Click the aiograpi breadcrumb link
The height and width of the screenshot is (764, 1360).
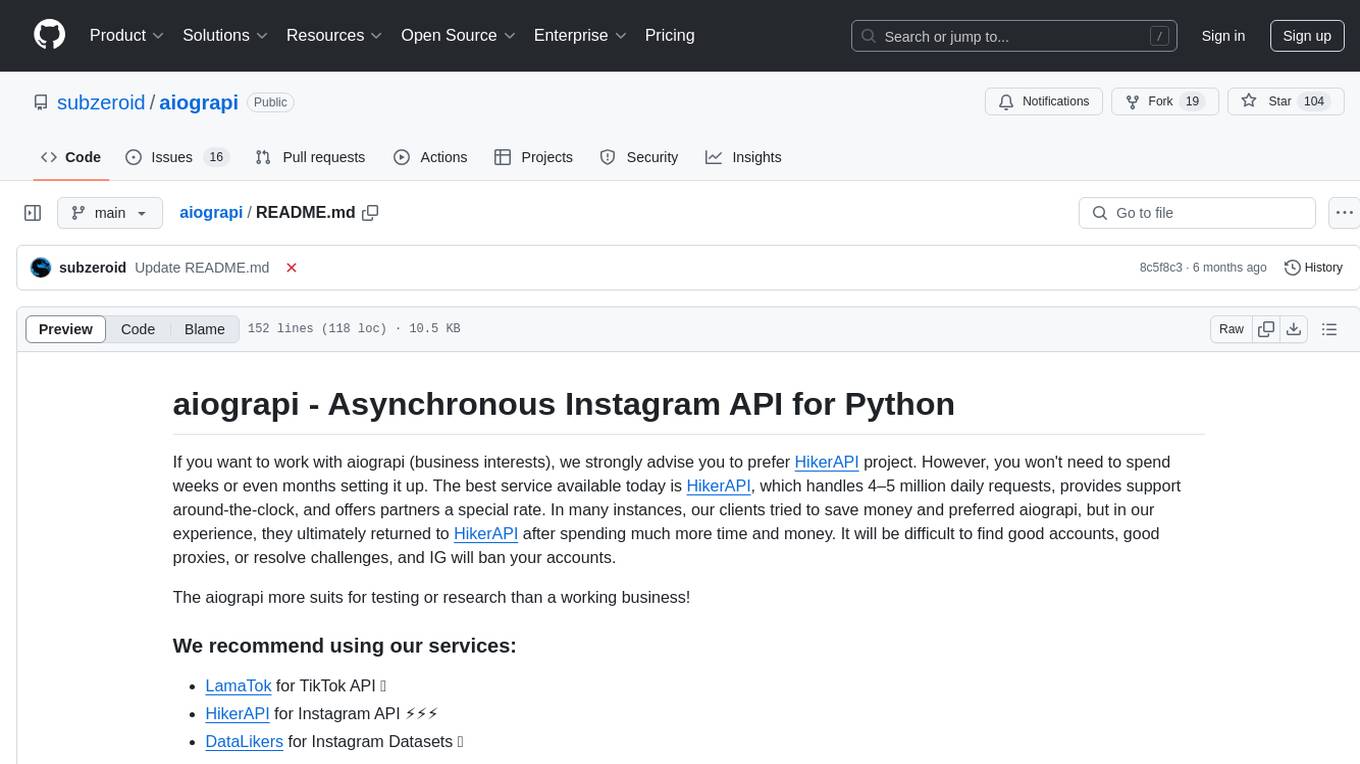[x=211, y=212]
